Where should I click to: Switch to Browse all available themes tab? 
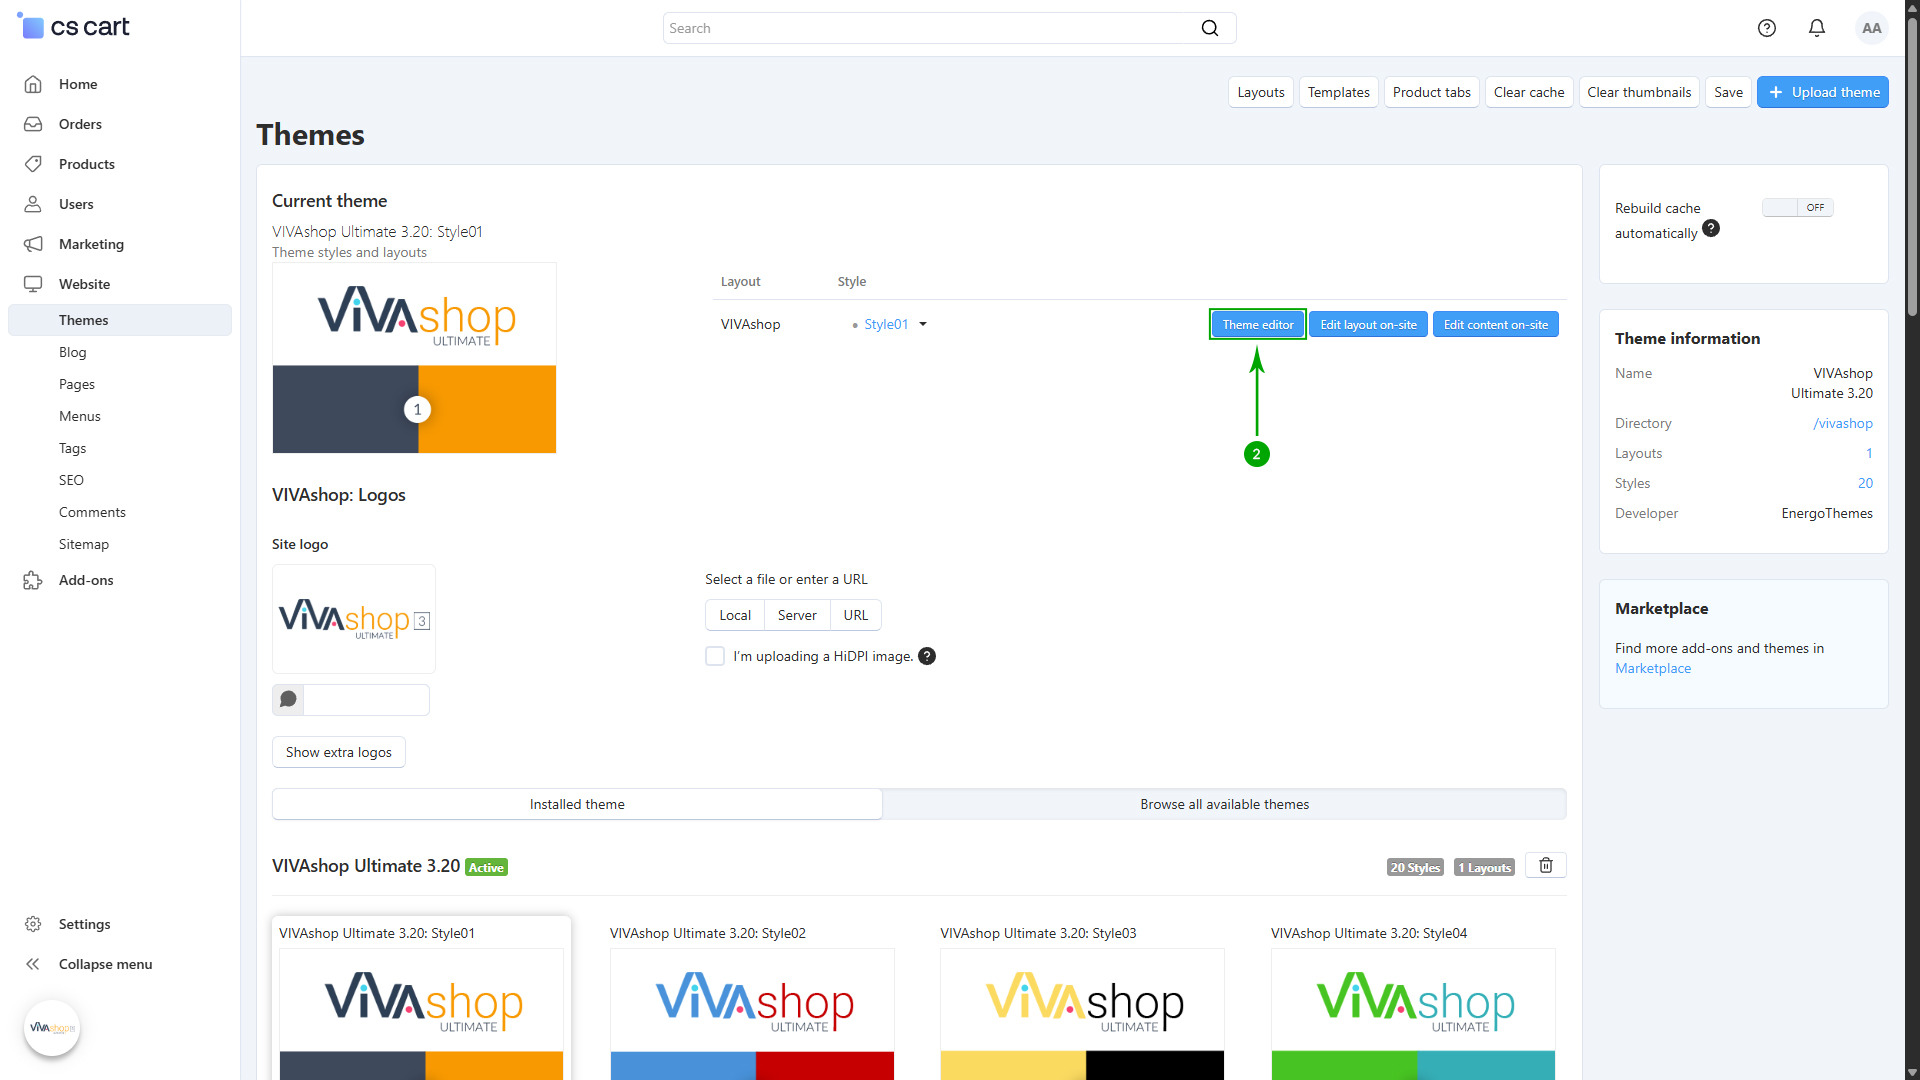1224,804
